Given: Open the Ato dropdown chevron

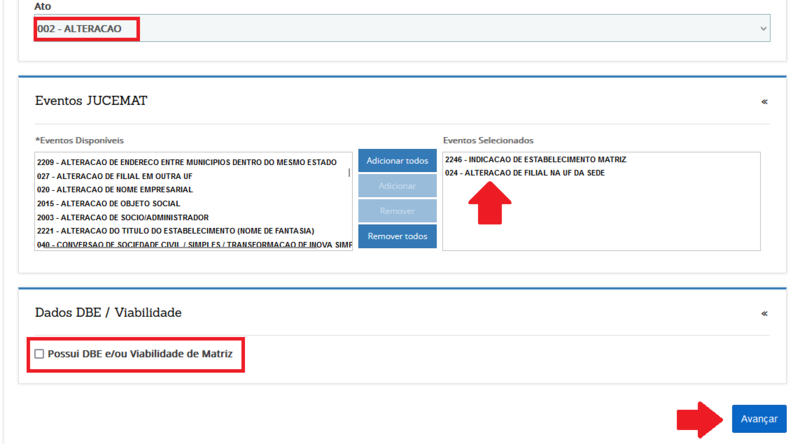Looking at the screenshot, I should [x=763, y=29].
